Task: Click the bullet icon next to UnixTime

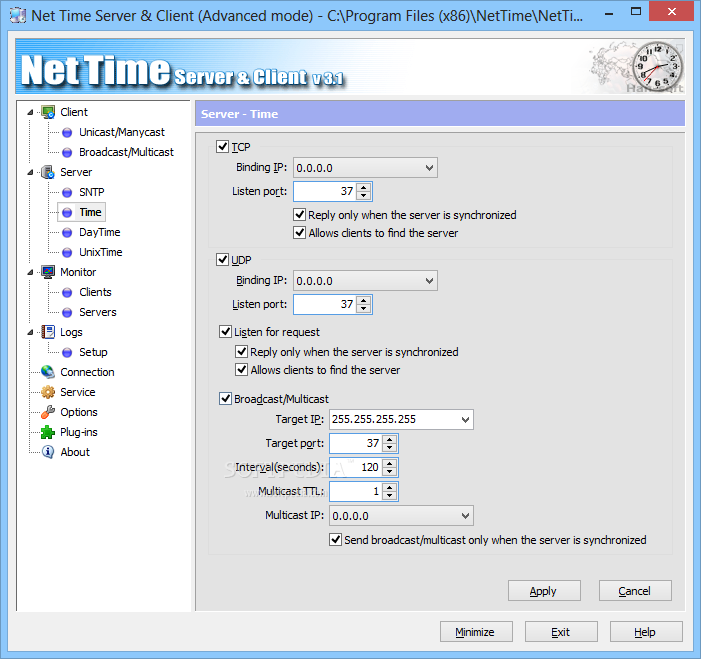Action: 67,253
